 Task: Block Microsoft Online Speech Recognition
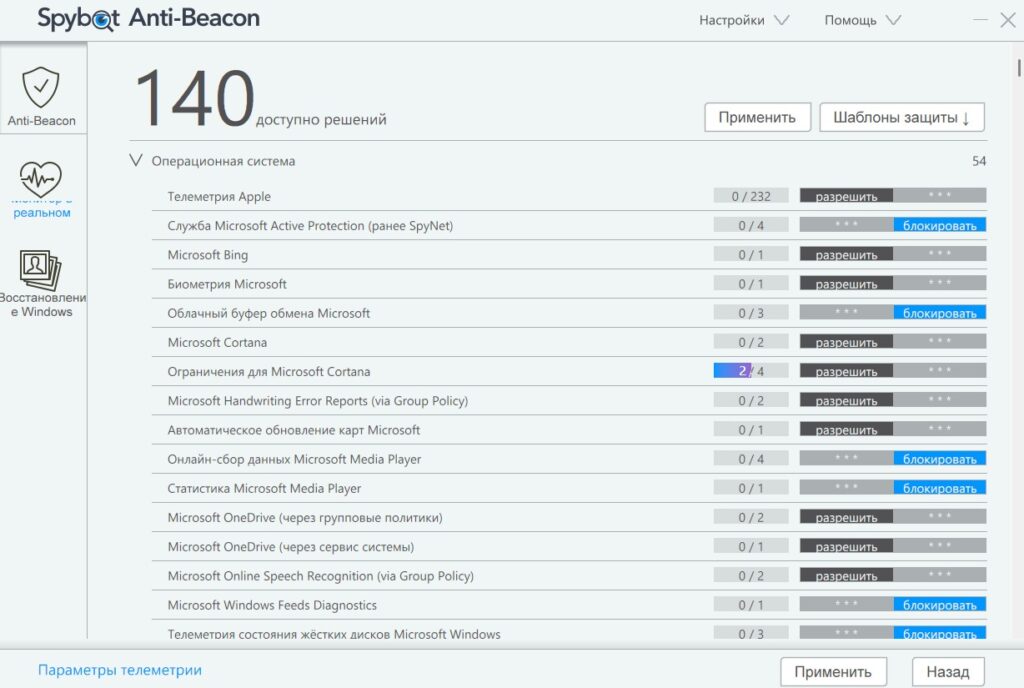pos(940,575)
